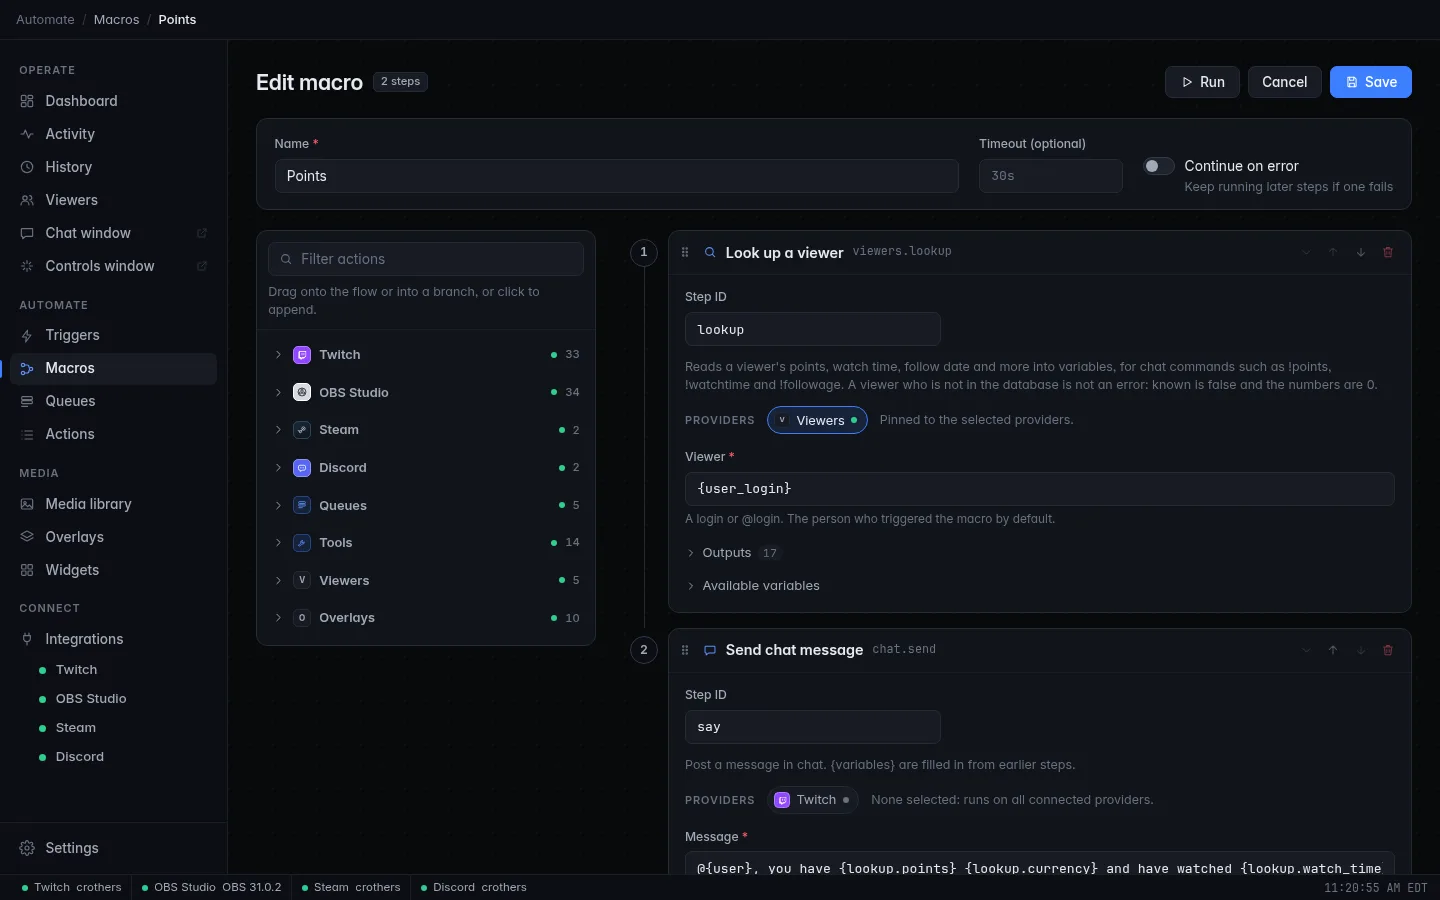Viewport: 1440px width, 900px height.
Task: Save the macro
Action: [1370, 82]
